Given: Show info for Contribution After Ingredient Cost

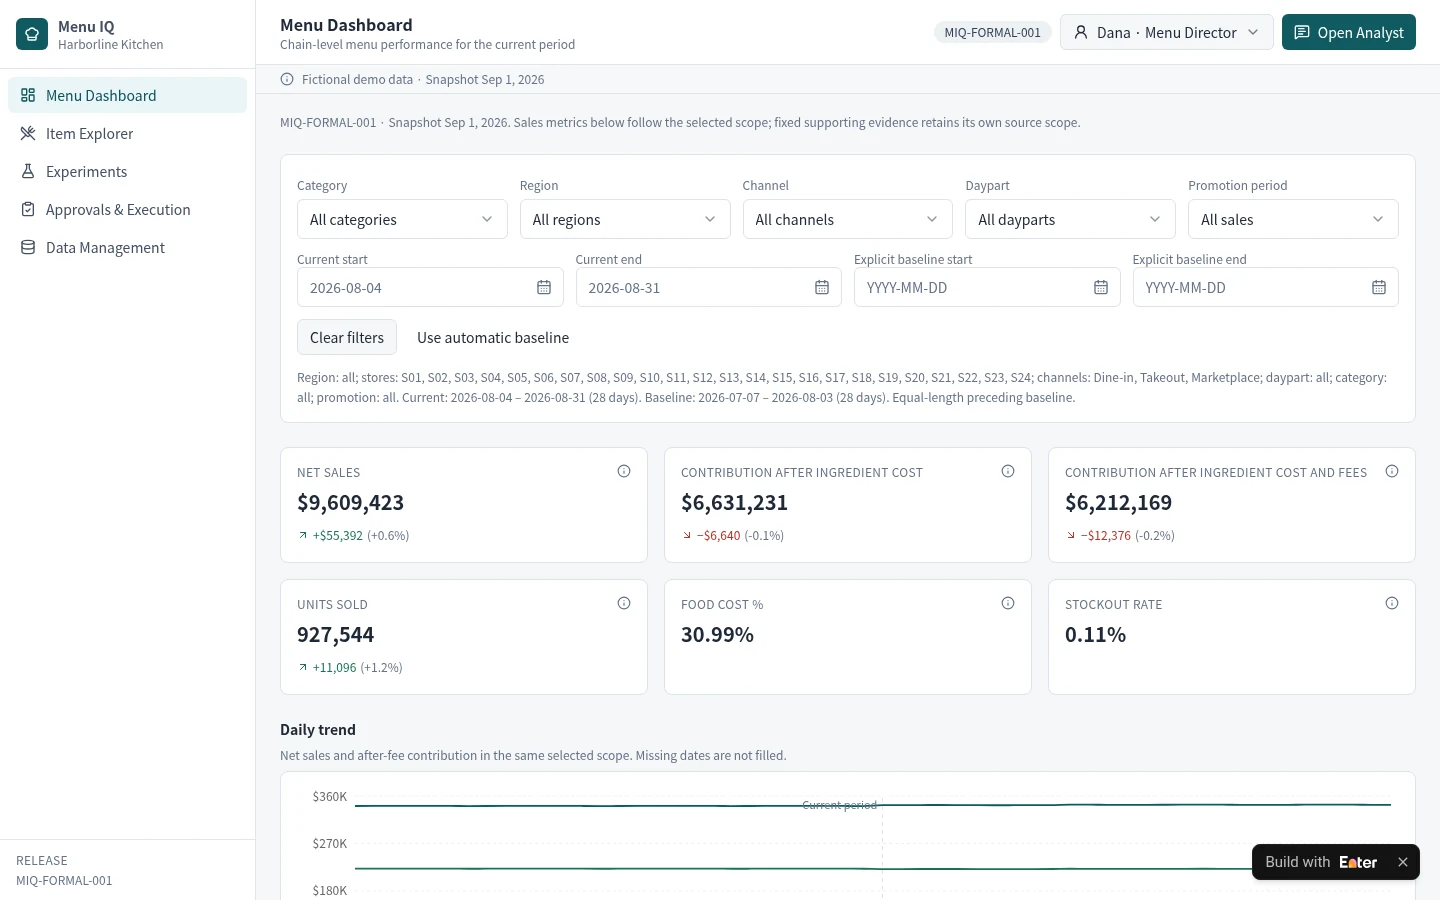Looking at the screenshot, I should click(x=1008, y=471).
